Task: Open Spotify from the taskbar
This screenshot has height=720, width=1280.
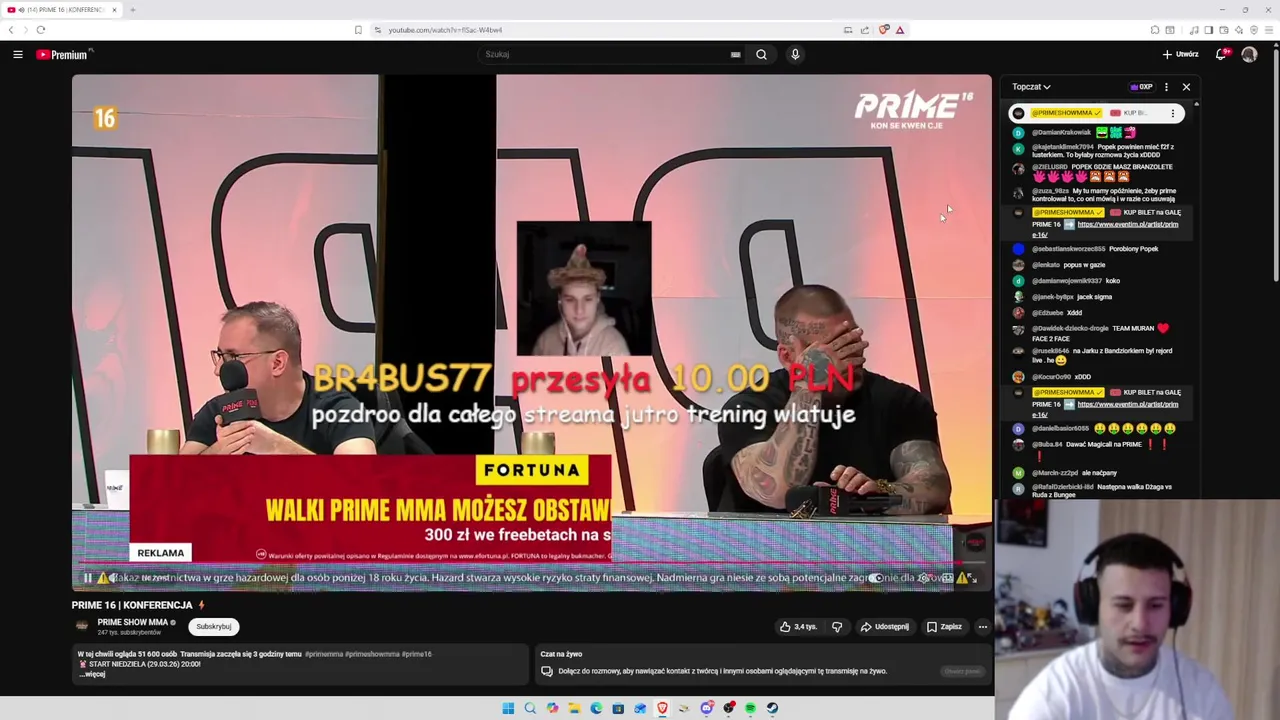Action: click(x=750, y=708)
